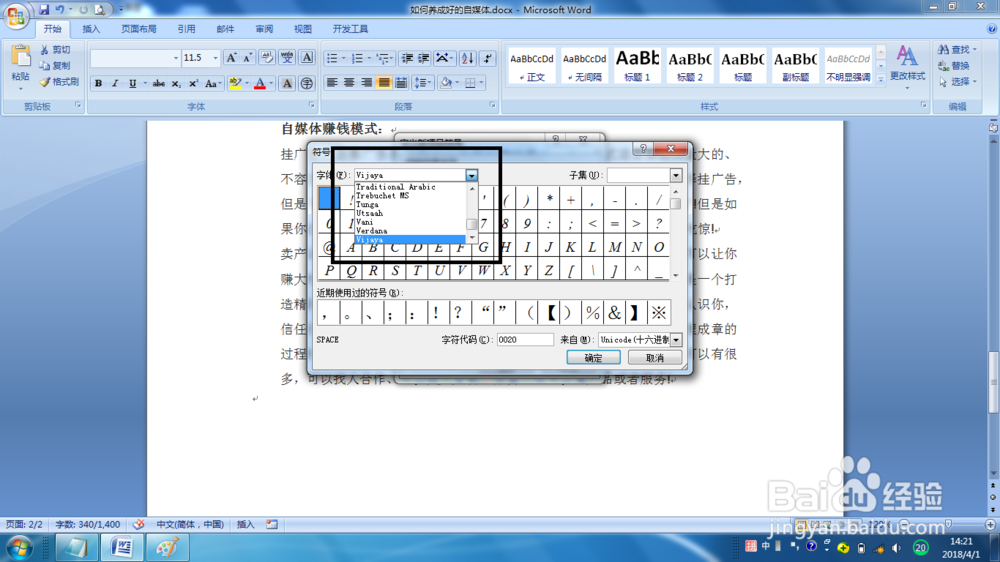Click the Justify alignment icon
Screen dimensions: 1000x562
click(x=383, y=83)
